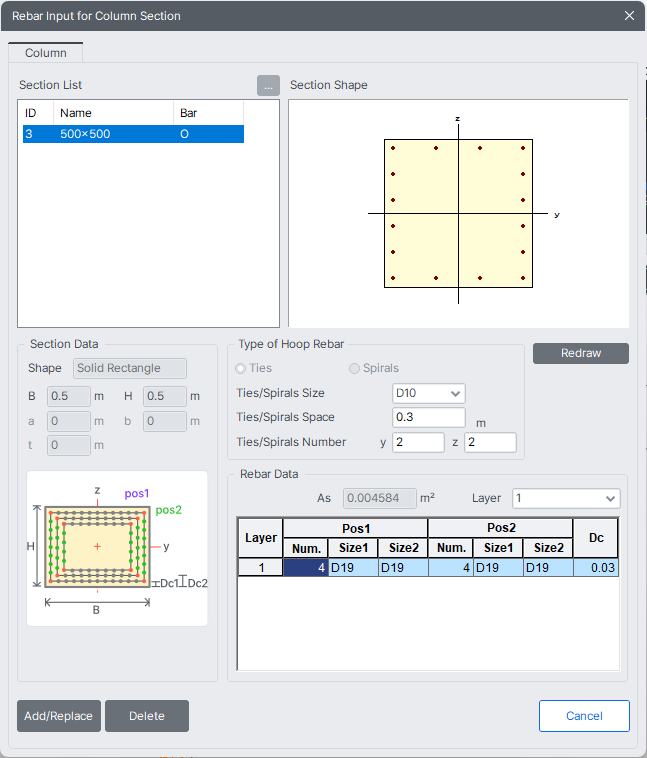647x758 pixels.
Task: Click the a dimension field
Action: [69, 422]
